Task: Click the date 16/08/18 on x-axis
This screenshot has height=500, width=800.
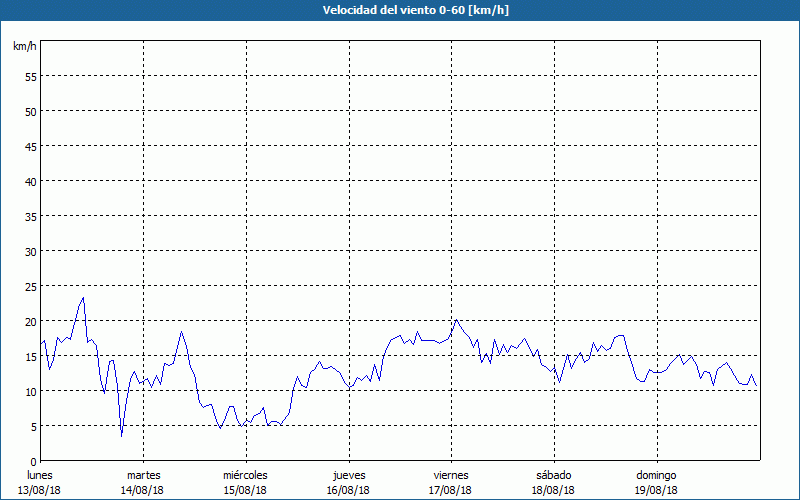Action: (348, 490)
